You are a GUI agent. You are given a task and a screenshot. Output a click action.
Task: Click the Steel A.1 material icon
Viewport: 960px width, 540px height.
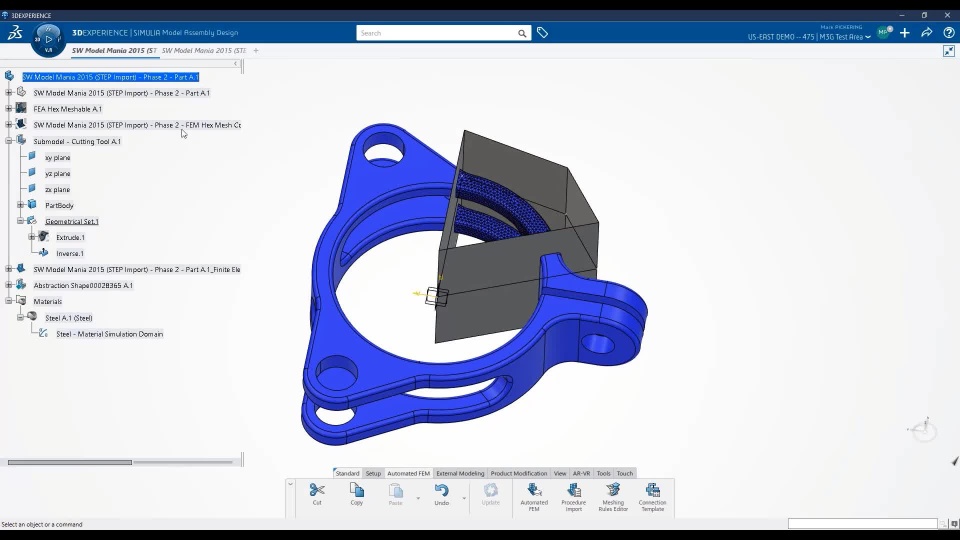(x=32, y=317)
